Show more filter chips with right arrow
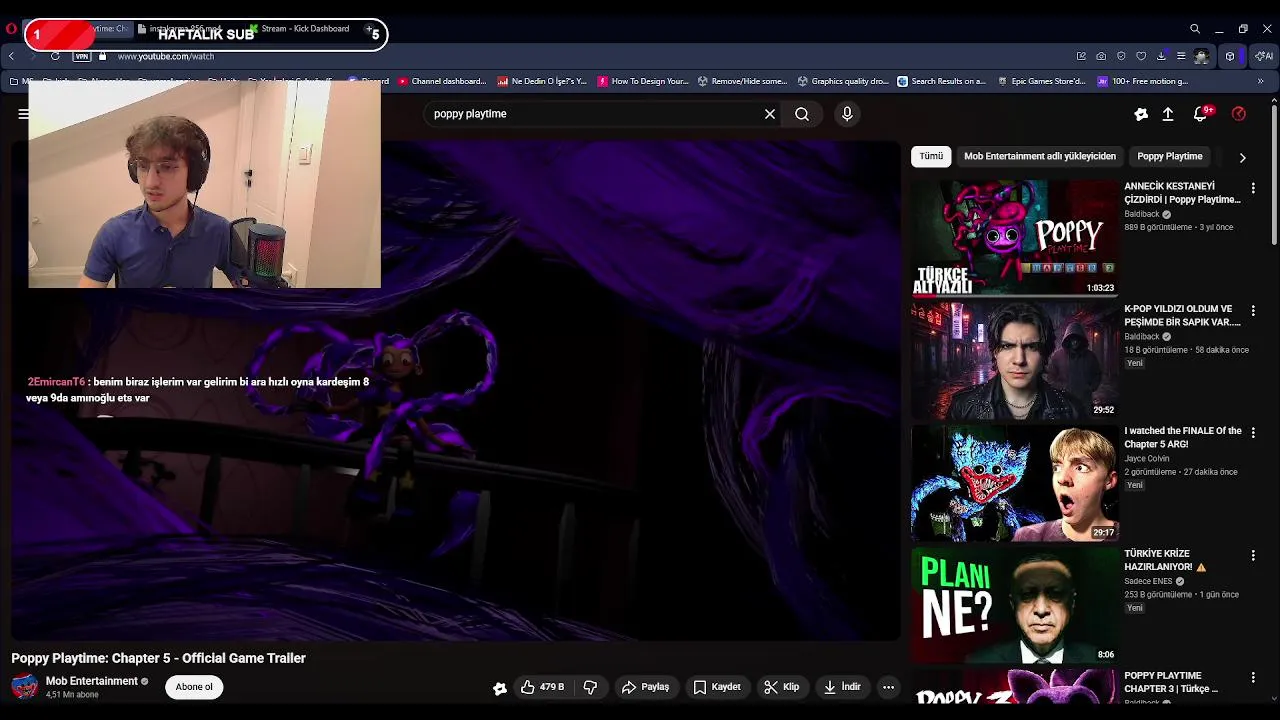 coord(1242,157)
